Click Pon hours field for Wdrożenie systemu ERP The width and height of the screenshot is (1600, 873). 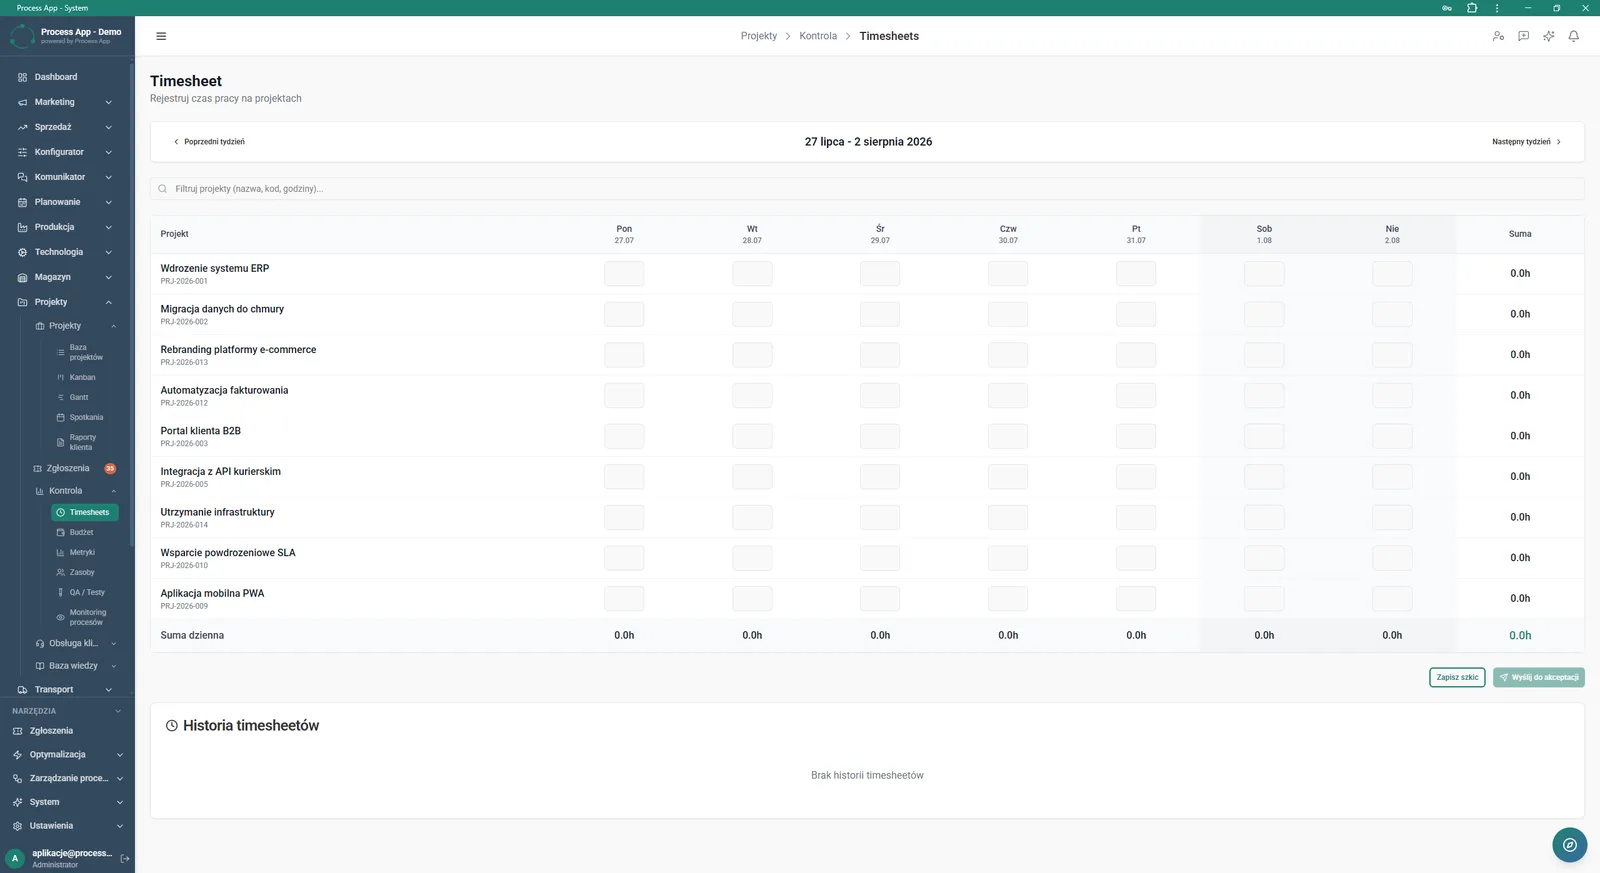tap(624, 274)
